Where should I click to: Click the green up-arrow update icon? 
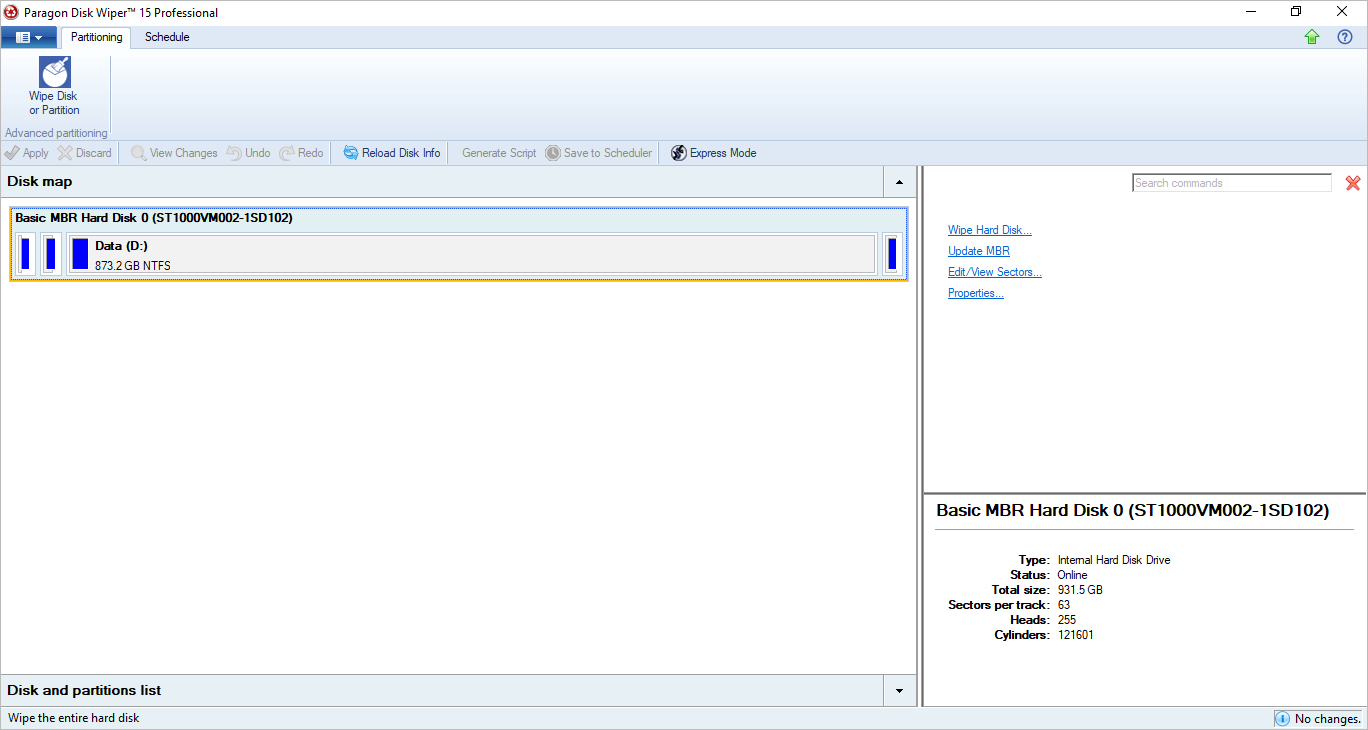pos(1312,37)
